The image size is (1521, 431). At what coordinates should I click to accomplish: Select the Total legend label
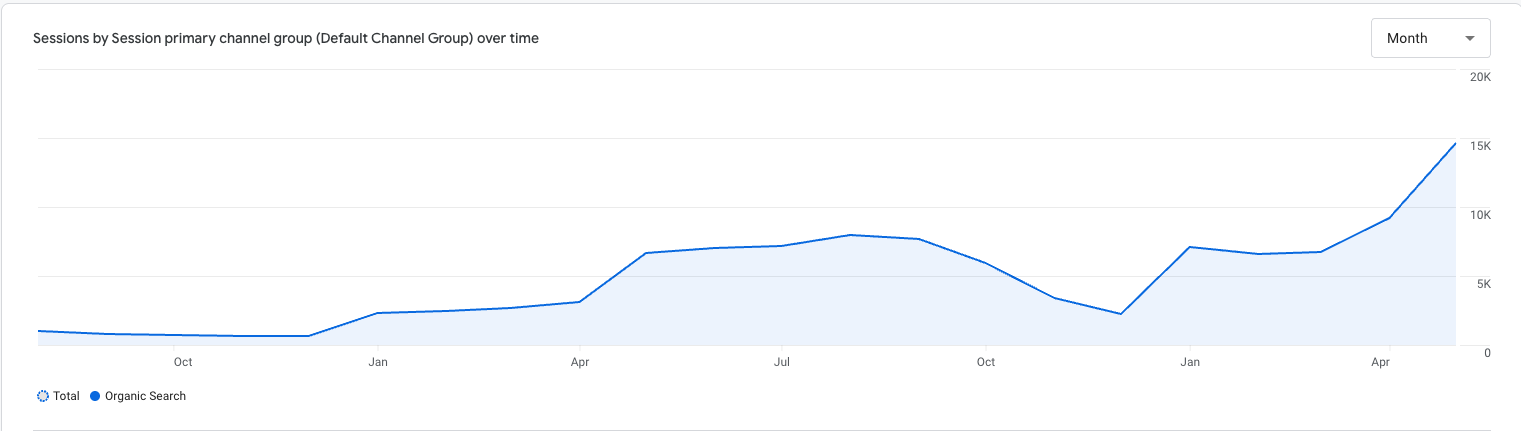click(66, 396)
